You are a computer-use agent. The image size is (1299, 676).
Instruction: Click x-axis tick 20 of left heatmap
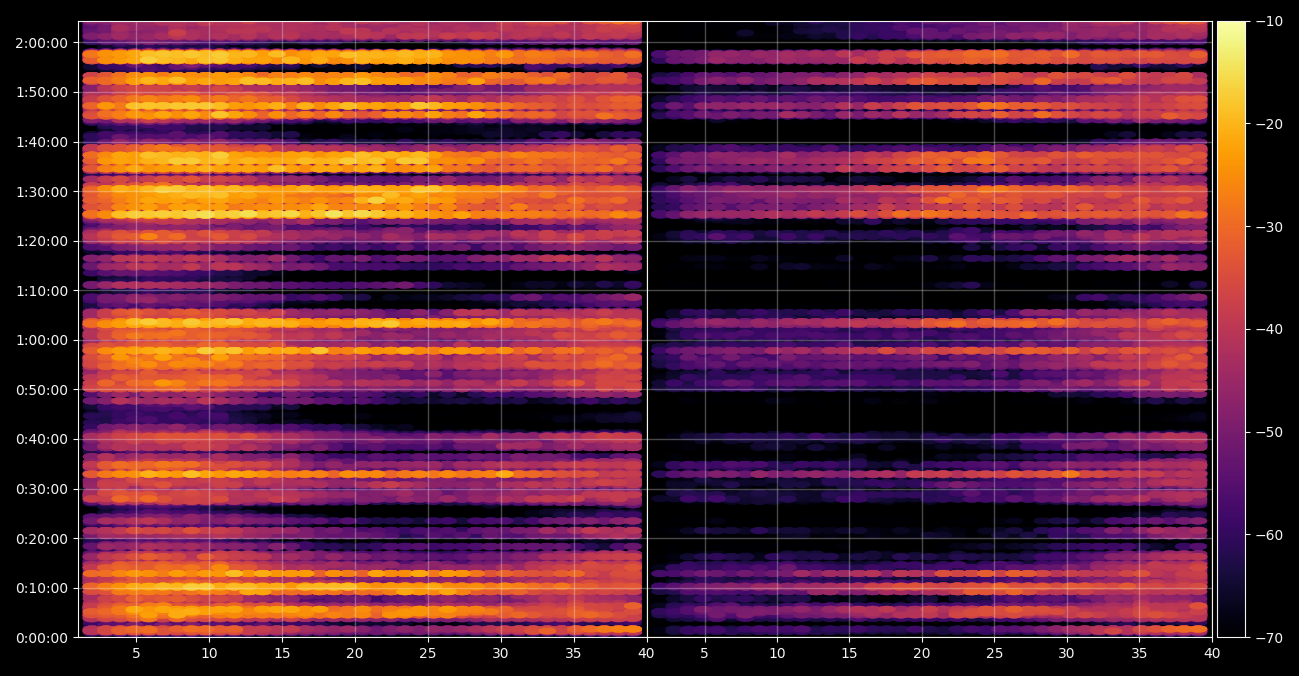pos(355,654)
